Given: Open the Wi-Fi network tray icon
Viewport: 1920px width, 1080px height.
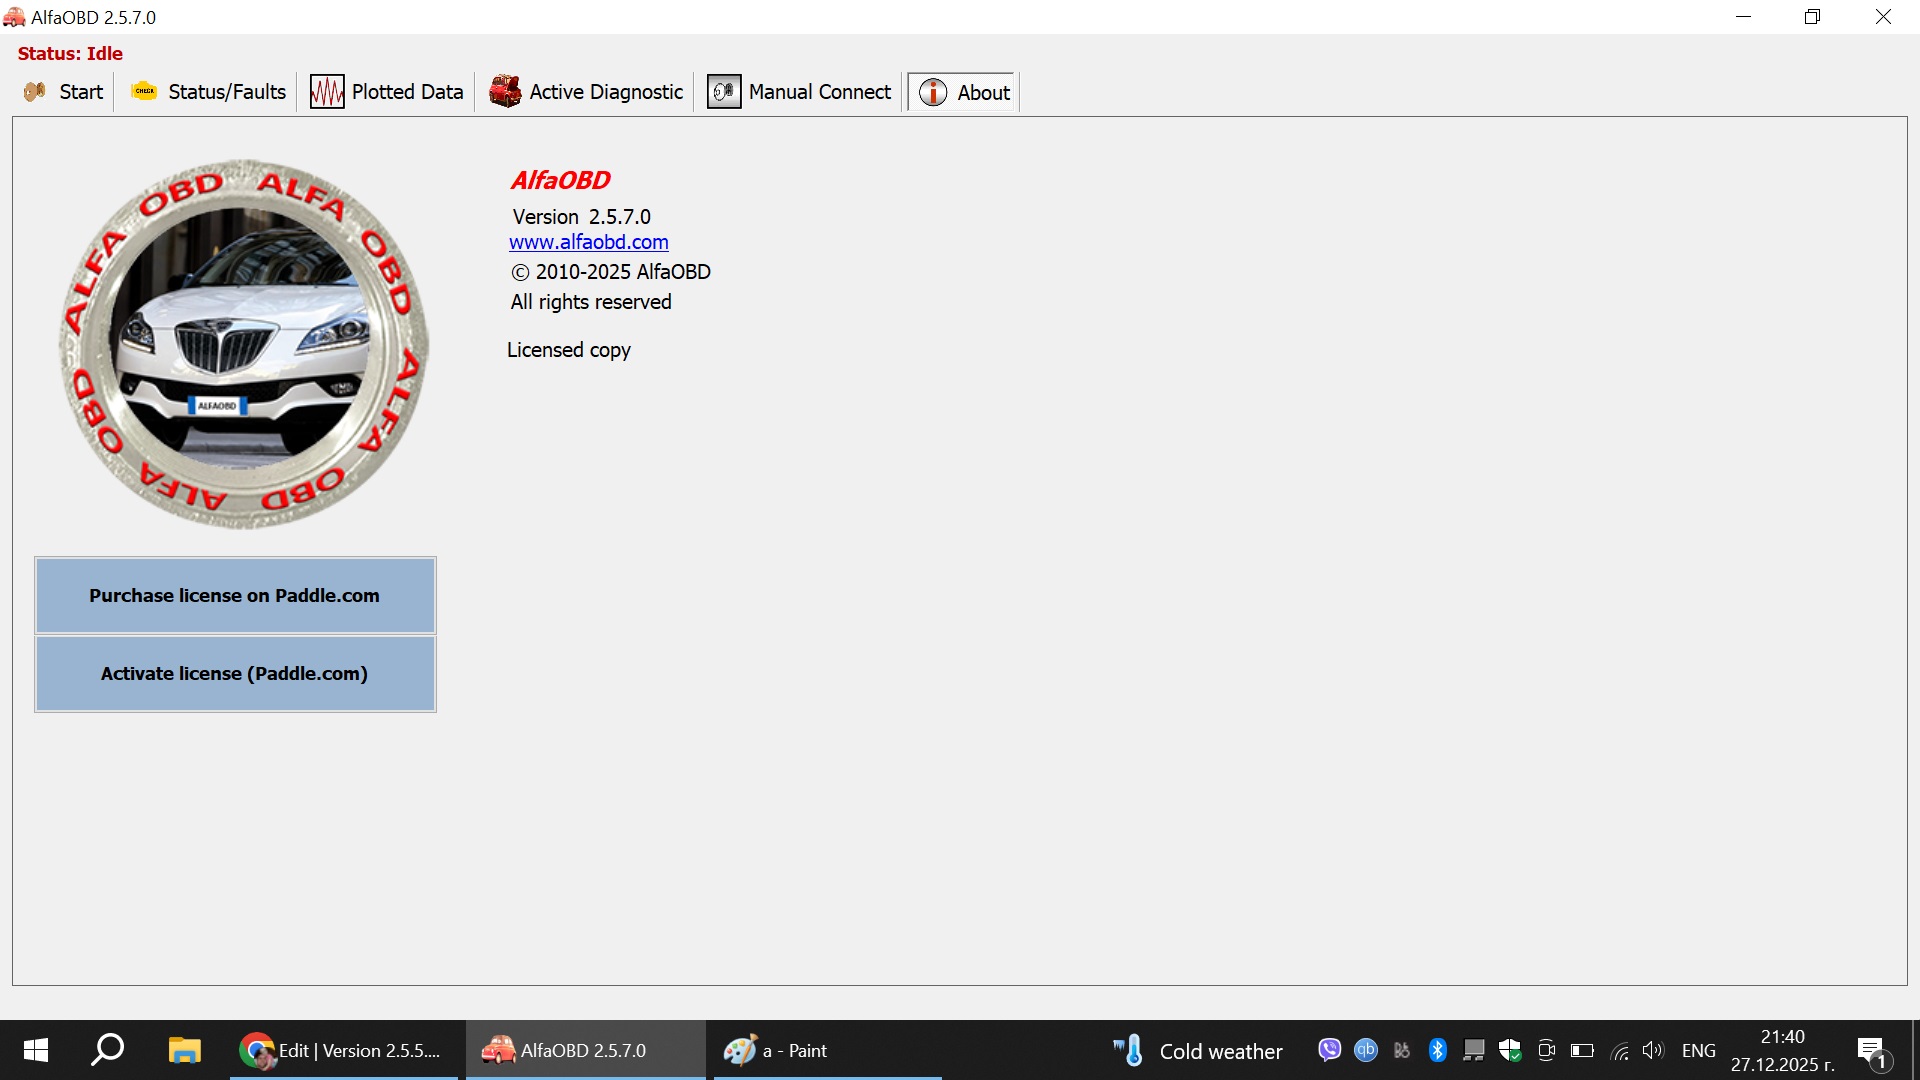Looking at the screenshot, I should (x=1619, y=1051).
